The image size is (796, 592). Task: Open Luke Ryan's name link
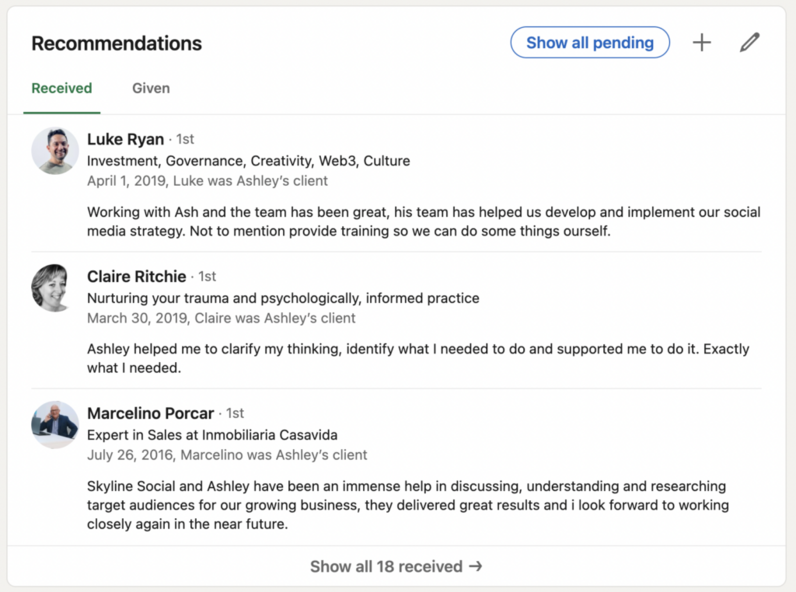[x=125, y=139]
